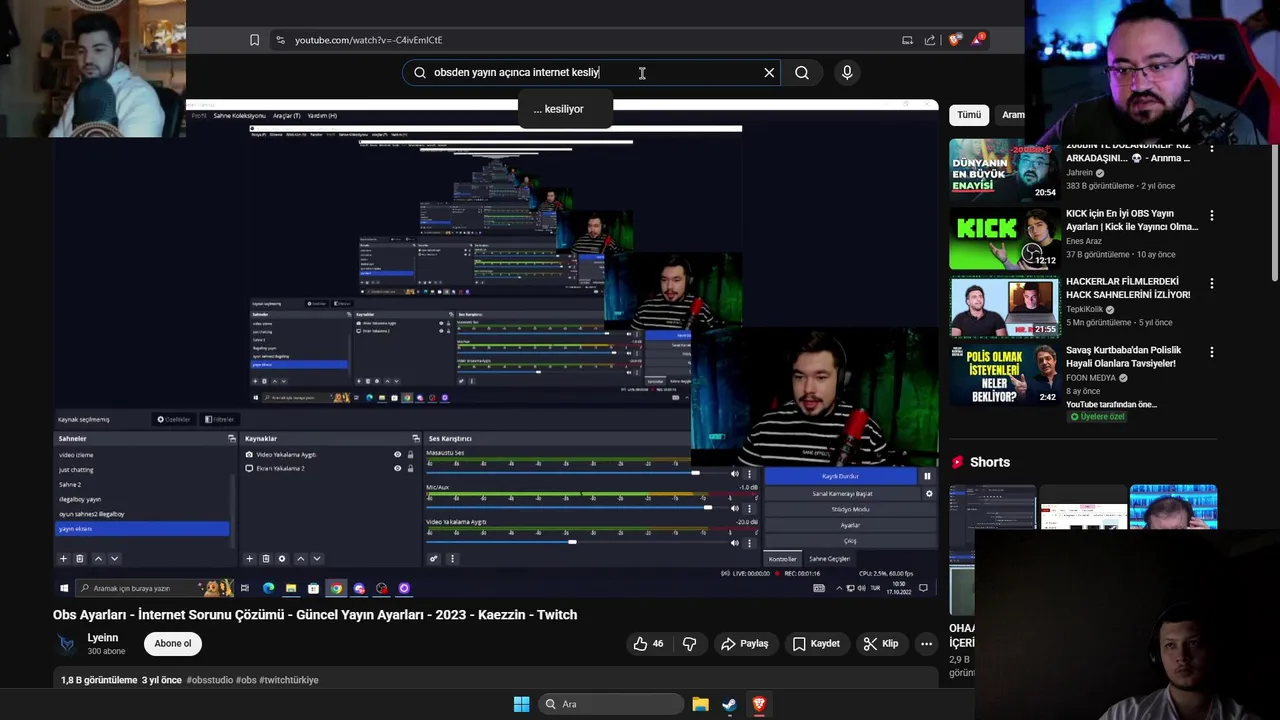The image size is (1280, 720).
Task: Move scene down arrow under Sahneler
Action: click(114, 559)
